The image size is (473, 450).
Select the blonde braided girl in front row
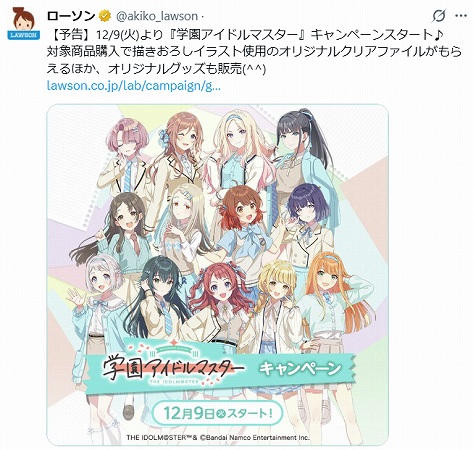coord(277,300)
